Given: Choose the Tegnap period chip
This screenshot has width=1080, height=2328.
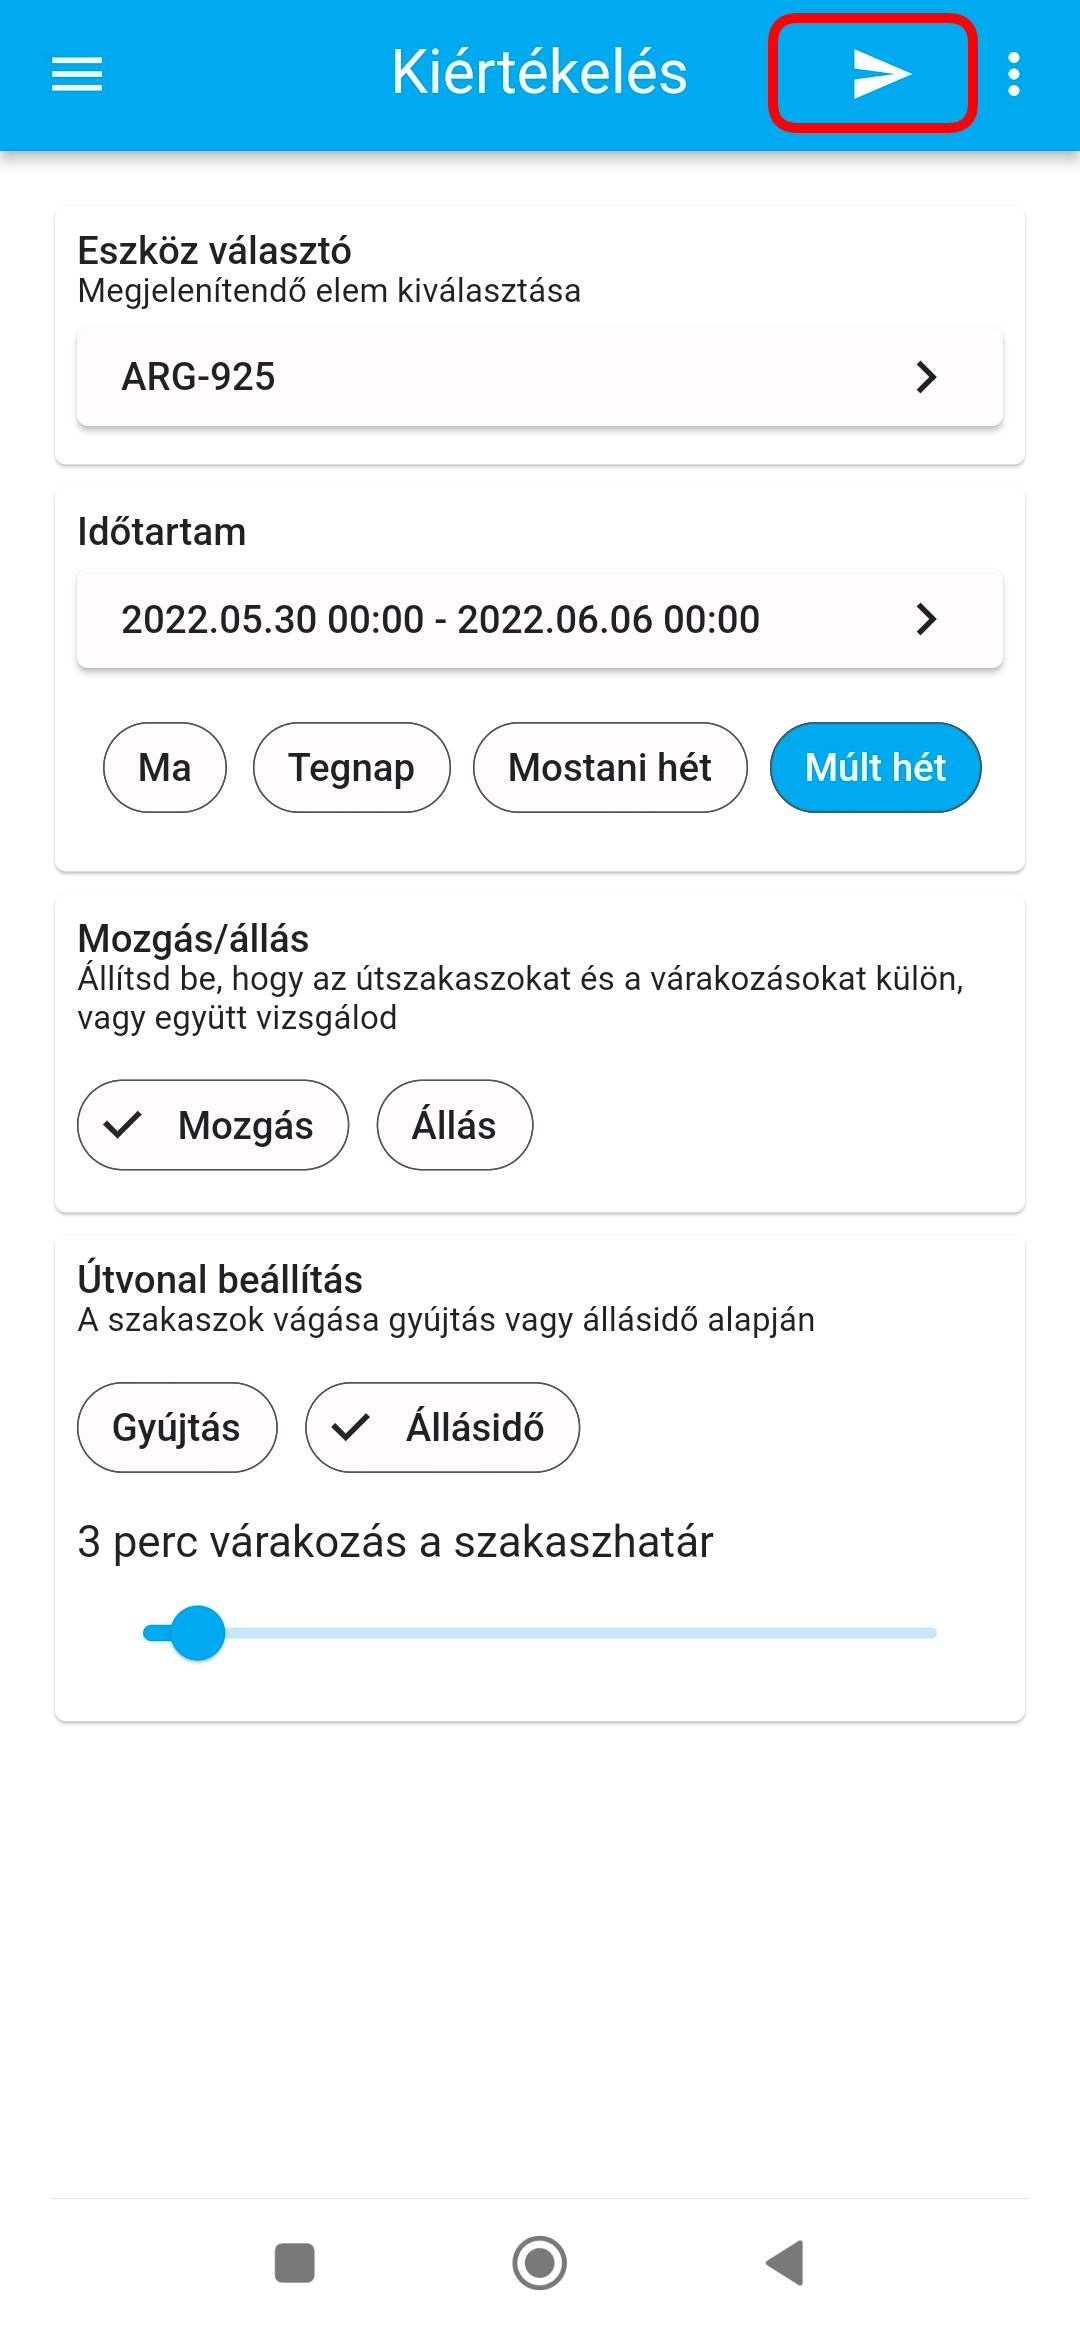Looking at the screenshot, I should coord(351,768).
